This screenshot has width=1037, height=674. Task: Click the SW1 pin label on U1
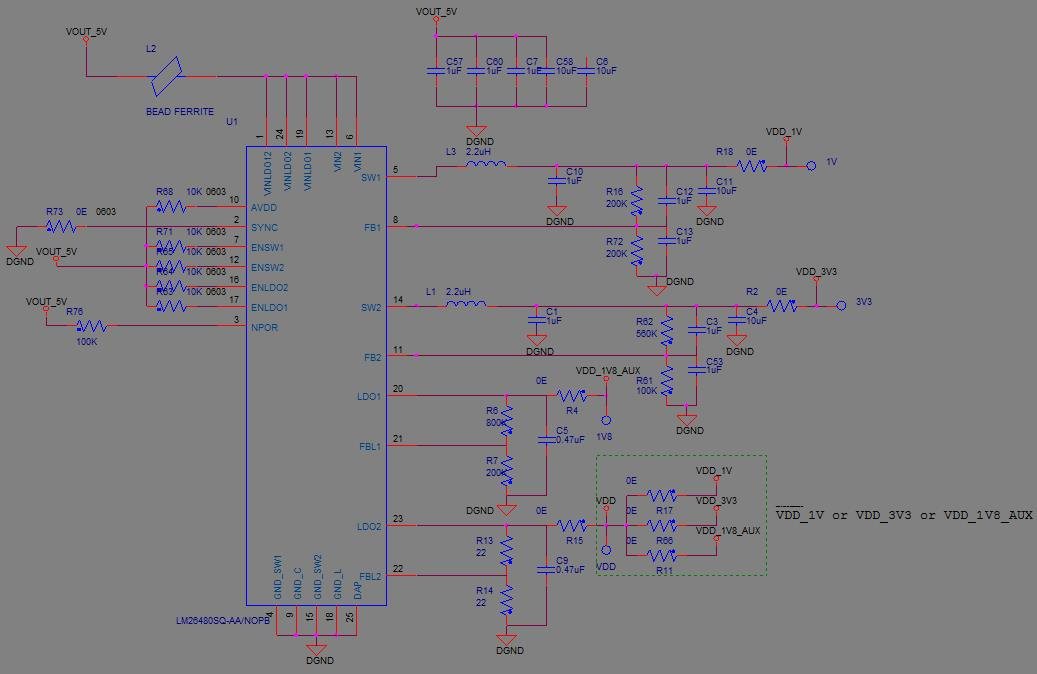pyautogui.click(x=371, y=177)
